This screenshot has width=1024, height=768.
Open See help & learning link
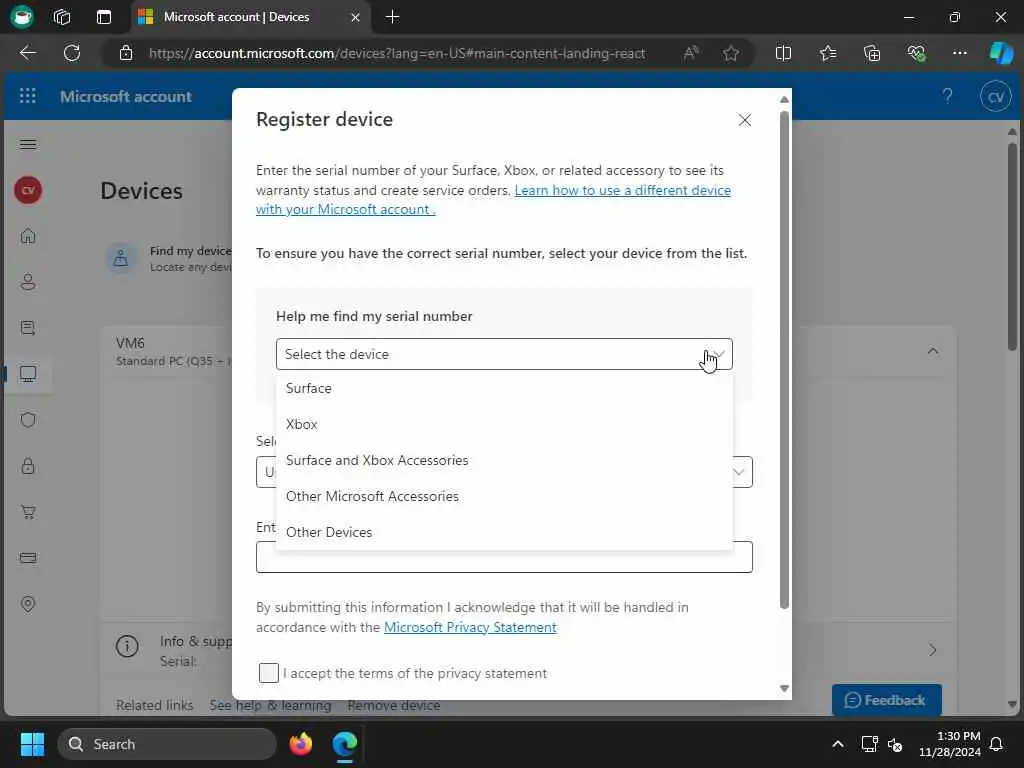pyautogui.click(x=270, y=705)
